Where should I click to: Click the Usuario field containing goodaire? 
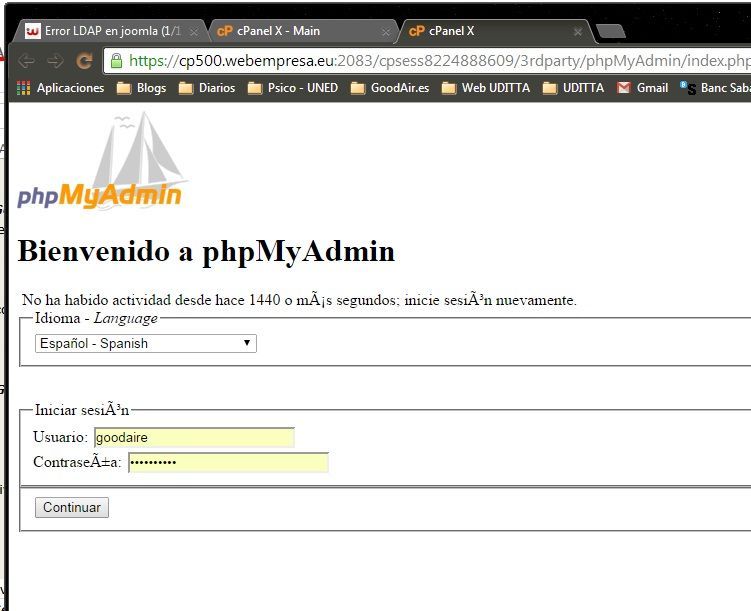[x=194, y=438]
